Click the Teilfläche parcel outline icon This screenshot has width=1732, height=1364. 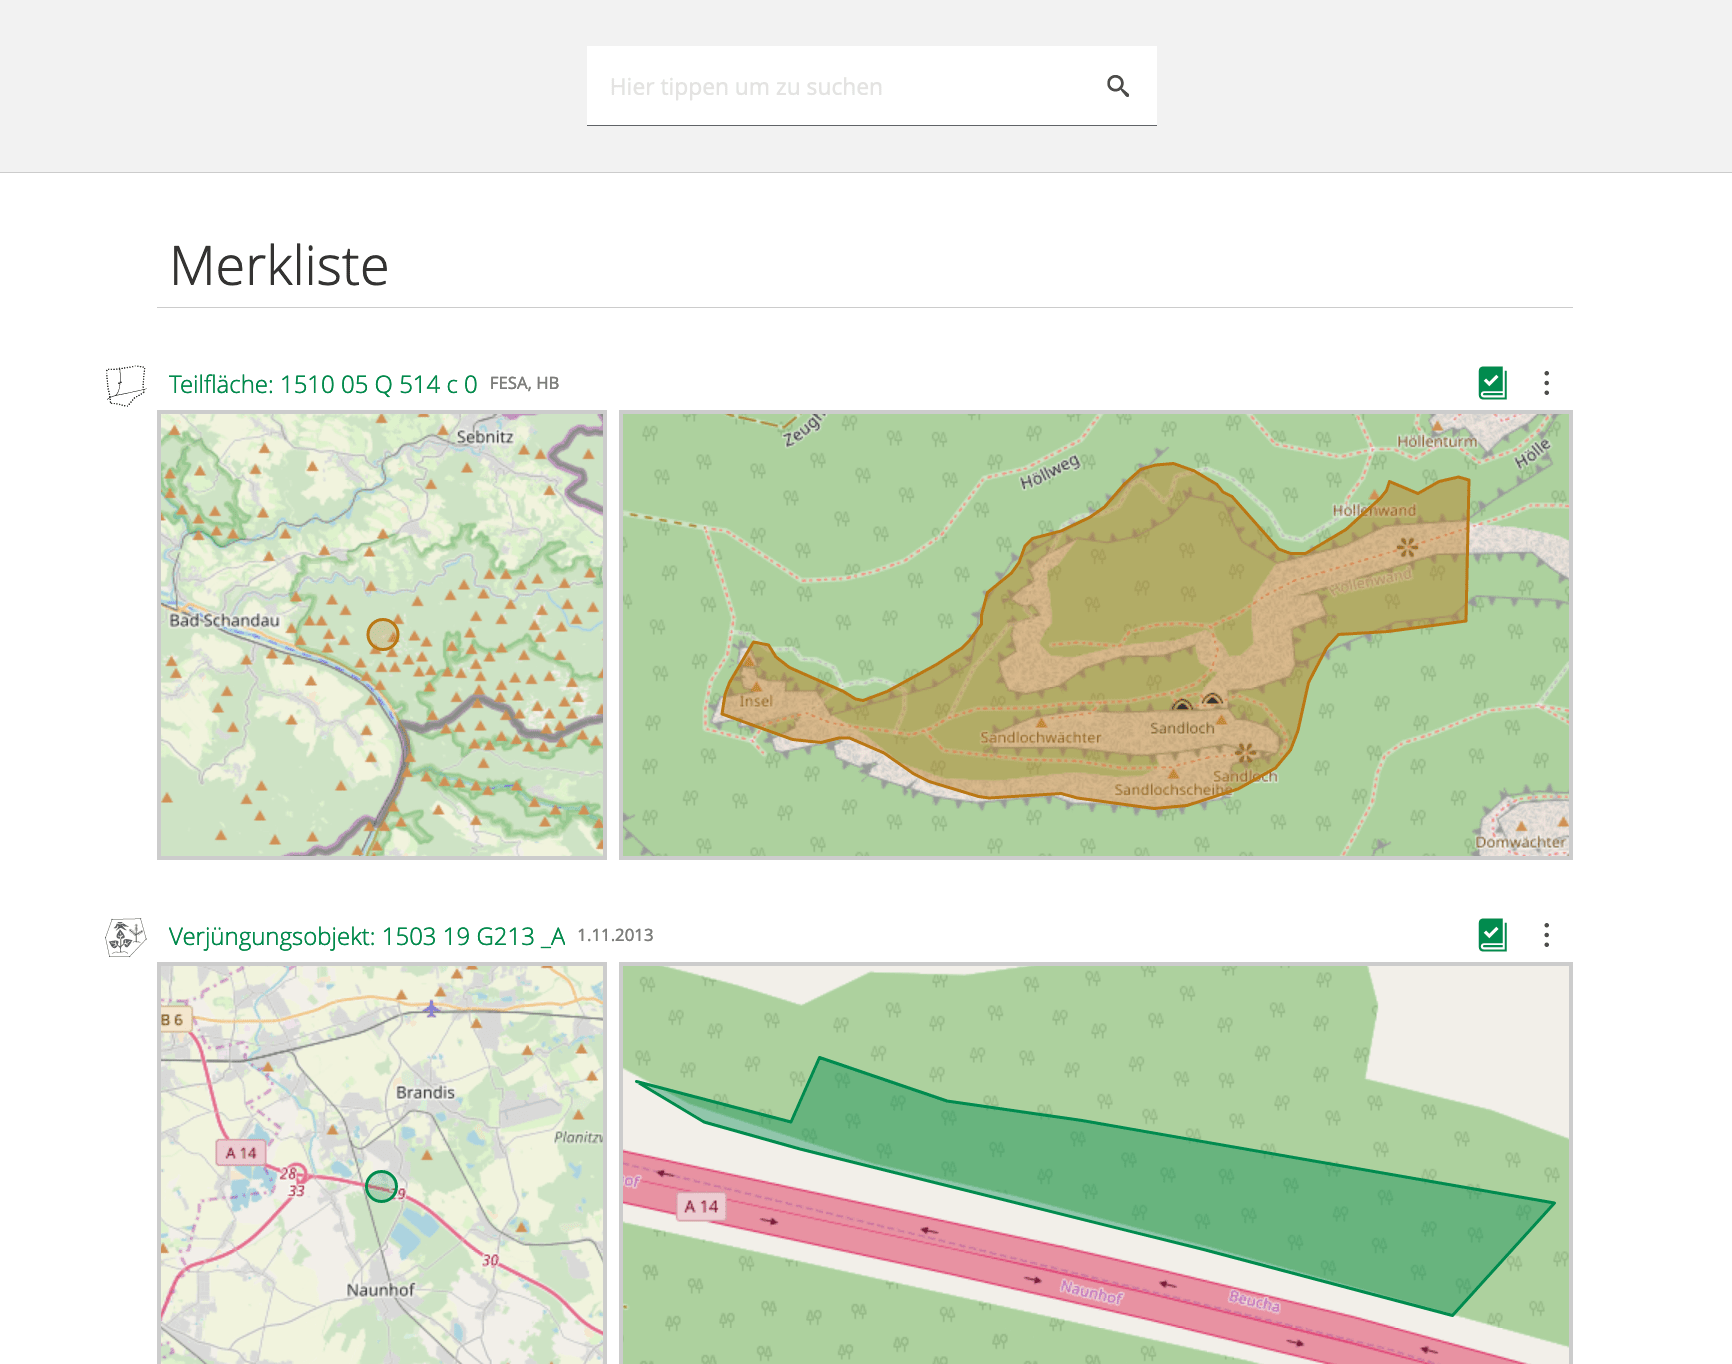126,385
